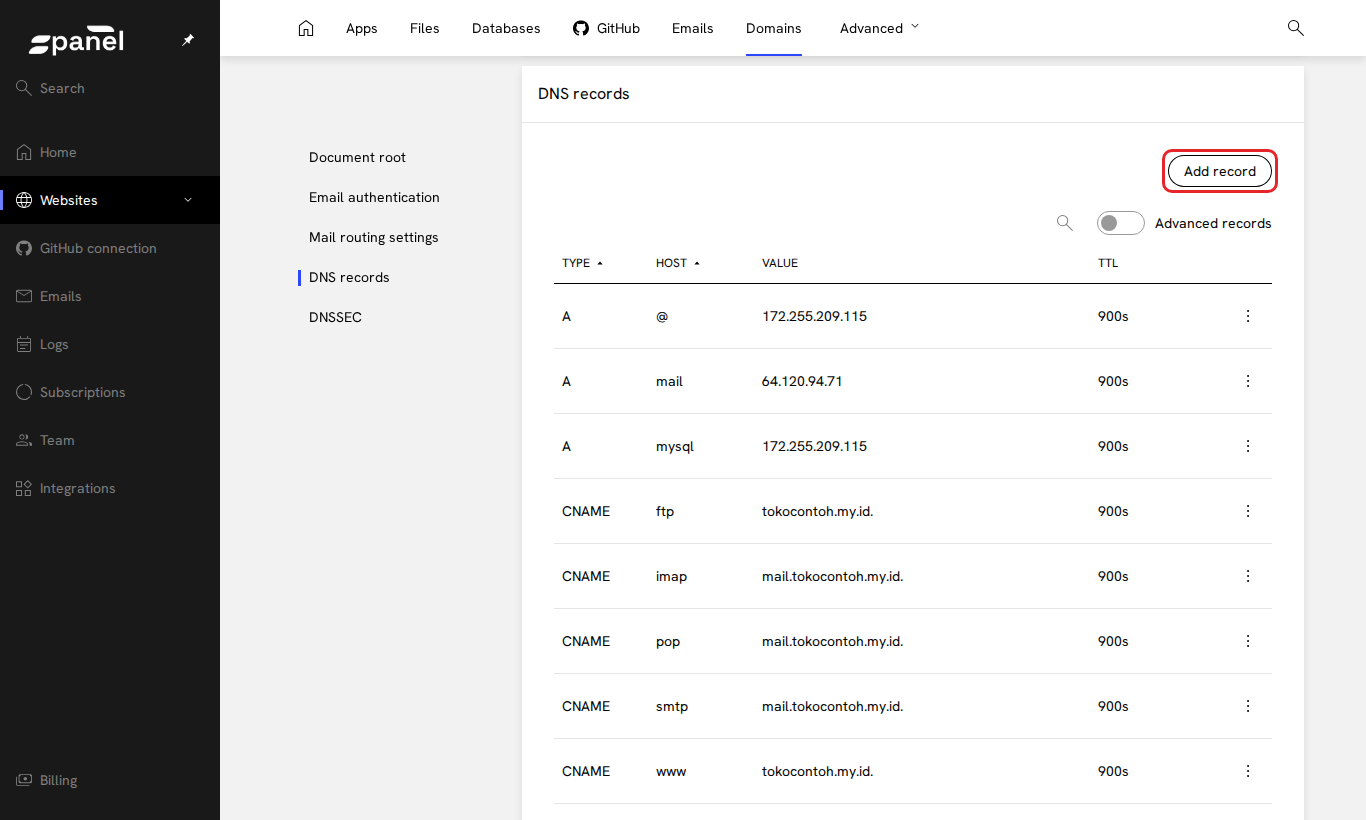Switch to the Databases tab
The image size is (1366, 820).
tap(506, 28)
